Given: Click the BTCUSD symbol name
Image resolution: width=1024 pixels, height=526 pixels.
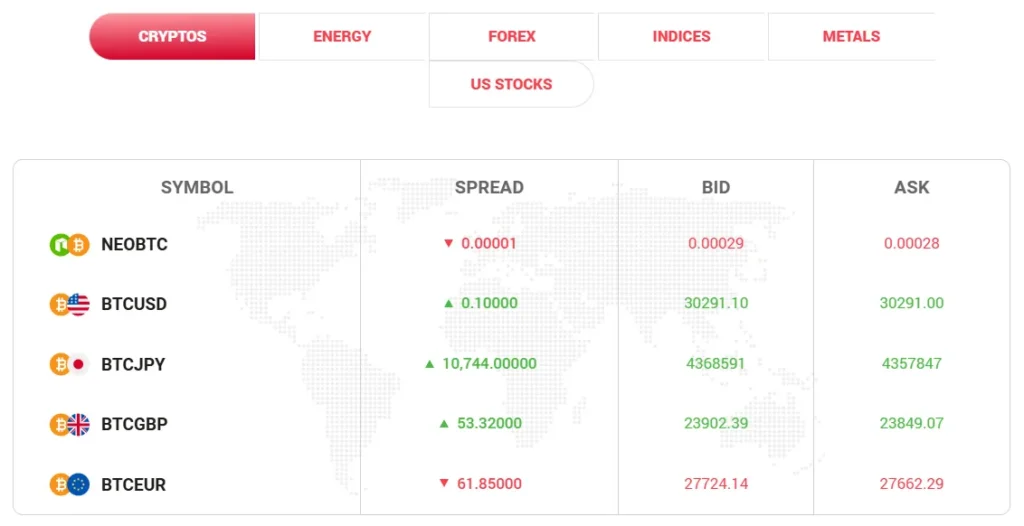Looking at the screenshot, I should tap(134, 304).
